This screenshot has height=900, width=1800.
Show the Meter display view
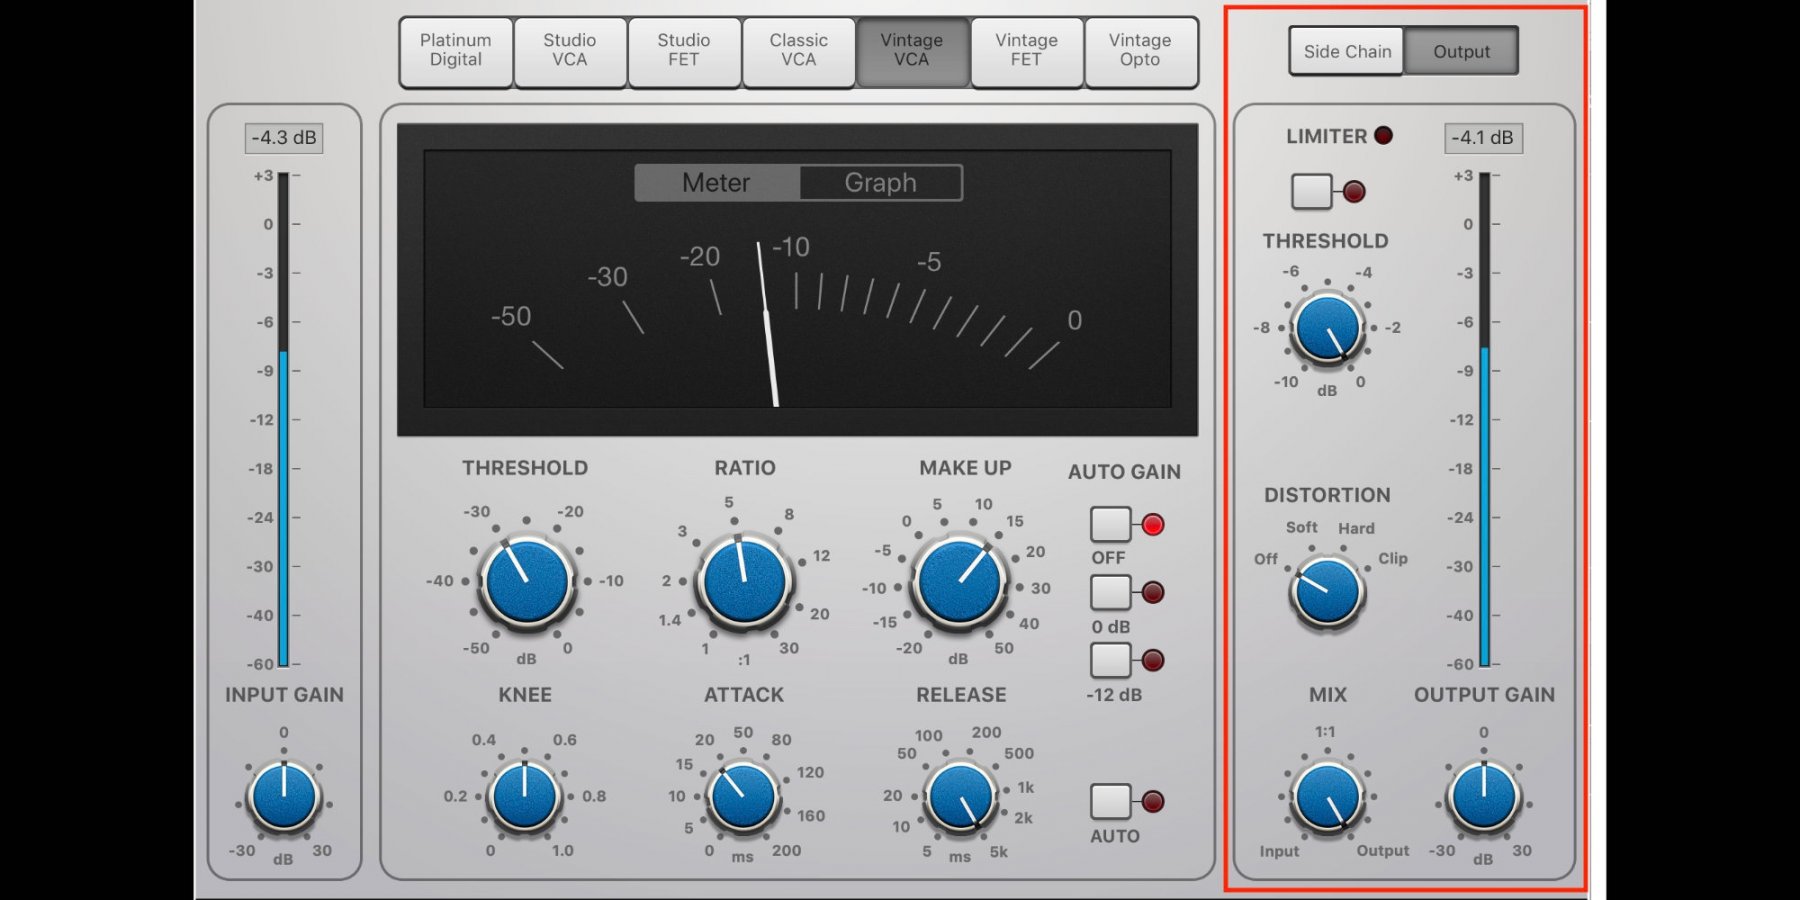point(716,183)
